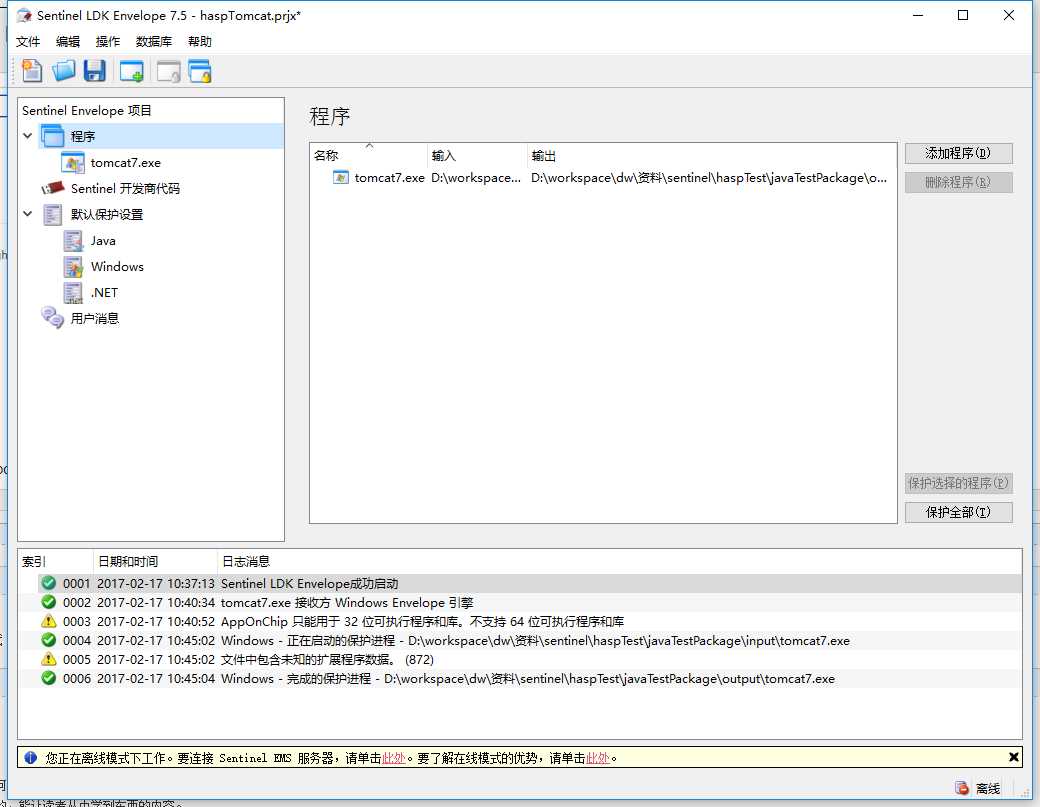
Task: Click the 输入 column header
Action: pos(478,155)
